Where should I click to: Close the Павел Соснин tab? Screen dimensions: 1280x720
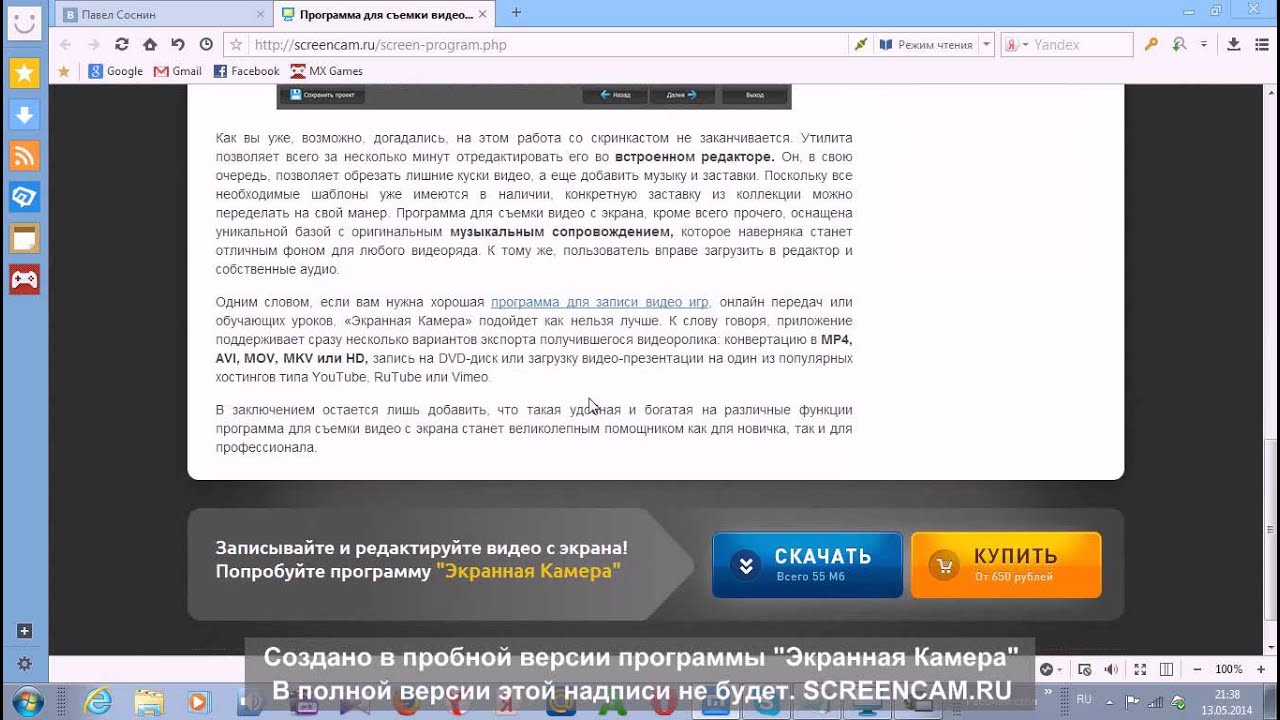coord(260,14)
